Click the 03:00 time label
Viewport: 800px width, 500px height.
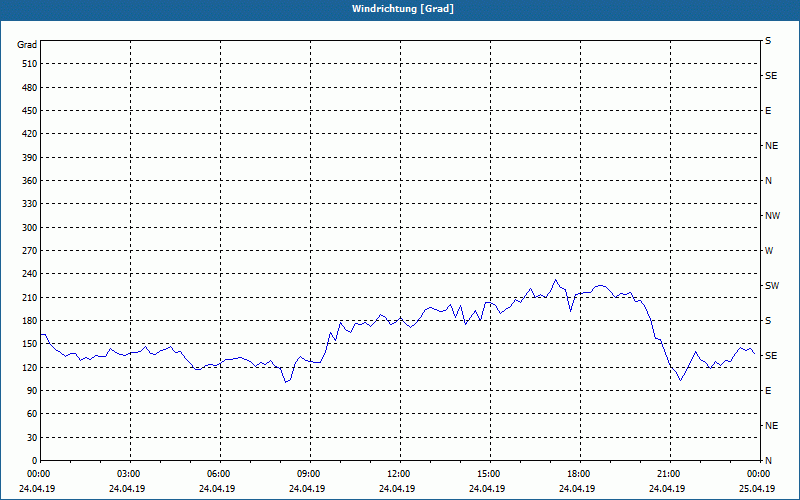pos(130,474)
